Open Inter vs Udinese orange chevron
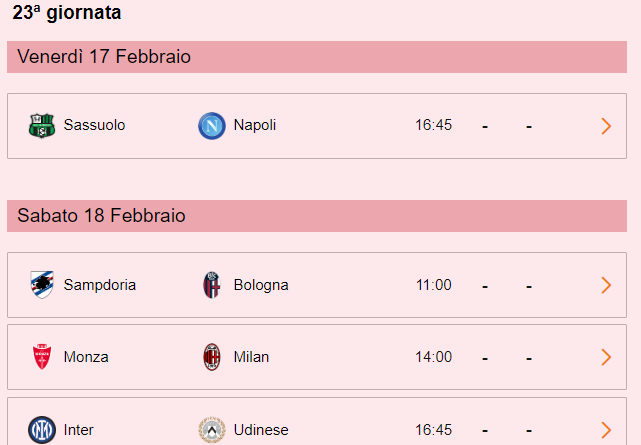The height and width of the screenshot is (445, 641). pyautogui.click(x=606, y=430)
